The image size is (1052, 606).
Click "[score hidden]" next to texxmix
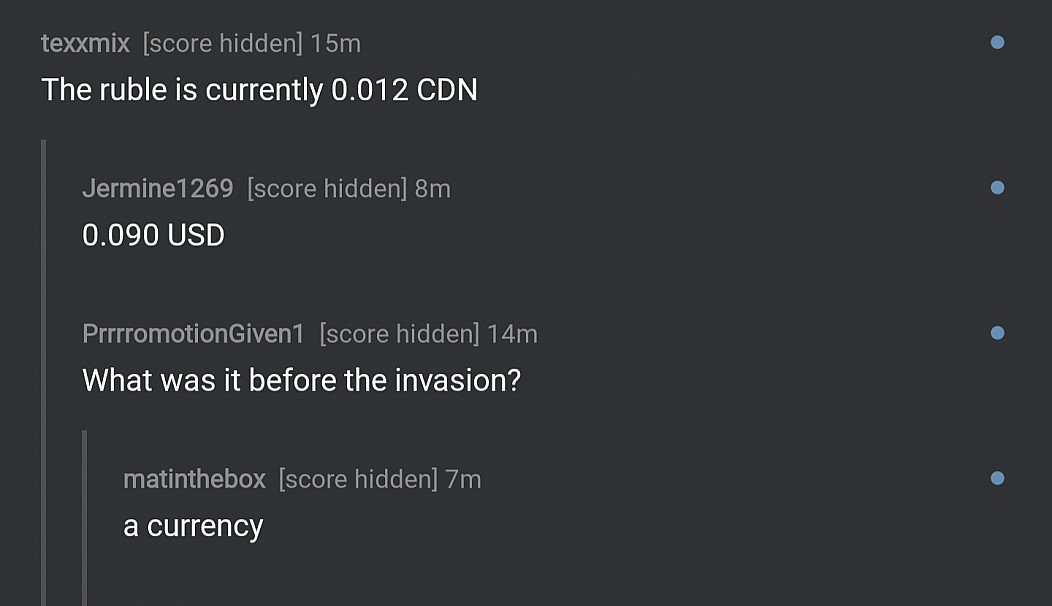pyautogui.click(x=222, y=43)
